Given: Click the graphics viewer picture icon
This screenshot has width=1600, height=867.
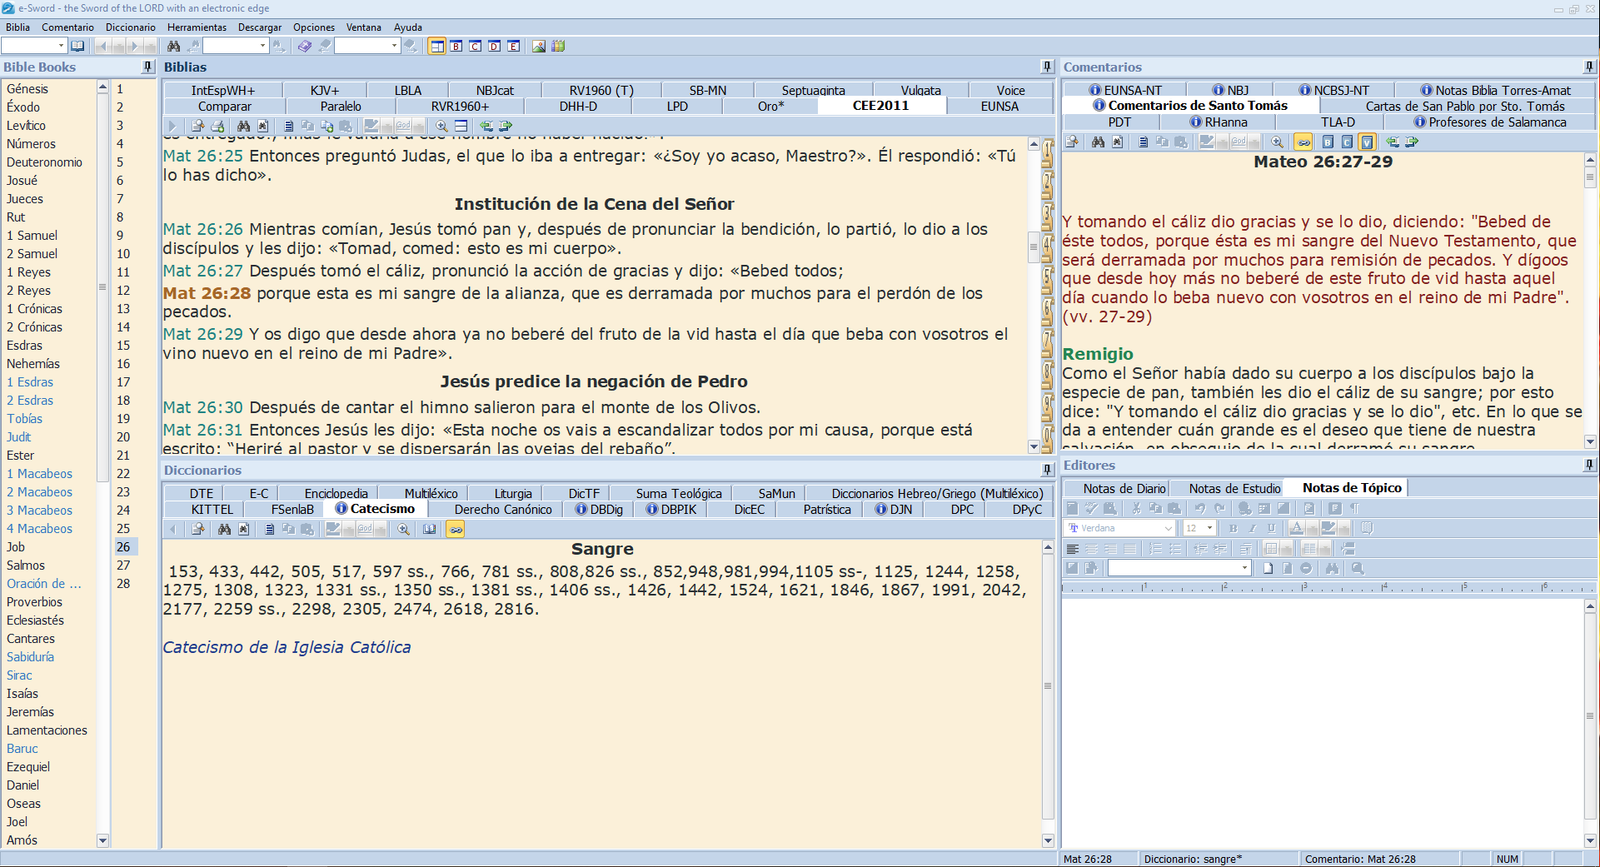Looking at the screenshot, I should click(539, 46).
